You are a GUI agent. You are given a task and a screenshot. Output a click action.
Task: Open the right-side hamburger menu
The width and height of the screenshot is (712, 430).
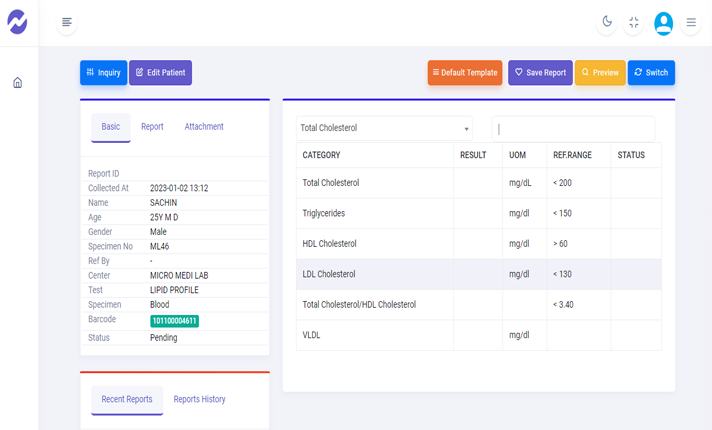point(691,22)
